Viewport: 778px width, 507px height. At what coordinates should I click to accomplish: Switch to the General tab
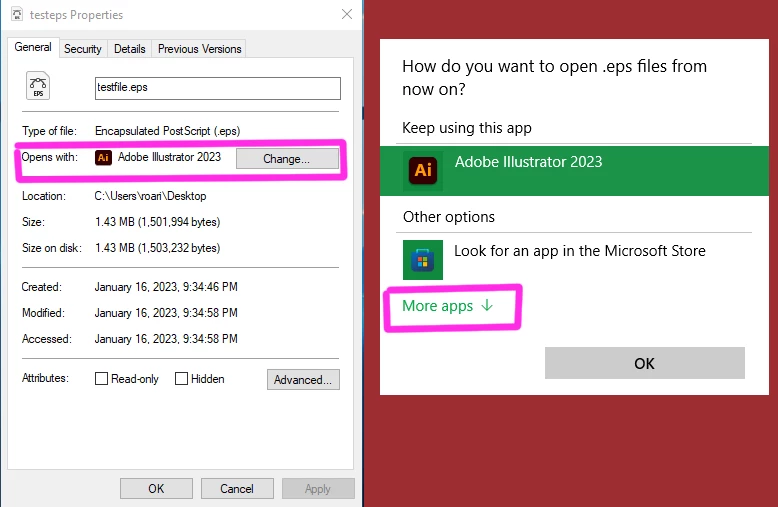pyautogui.click(x=33, y=47)
